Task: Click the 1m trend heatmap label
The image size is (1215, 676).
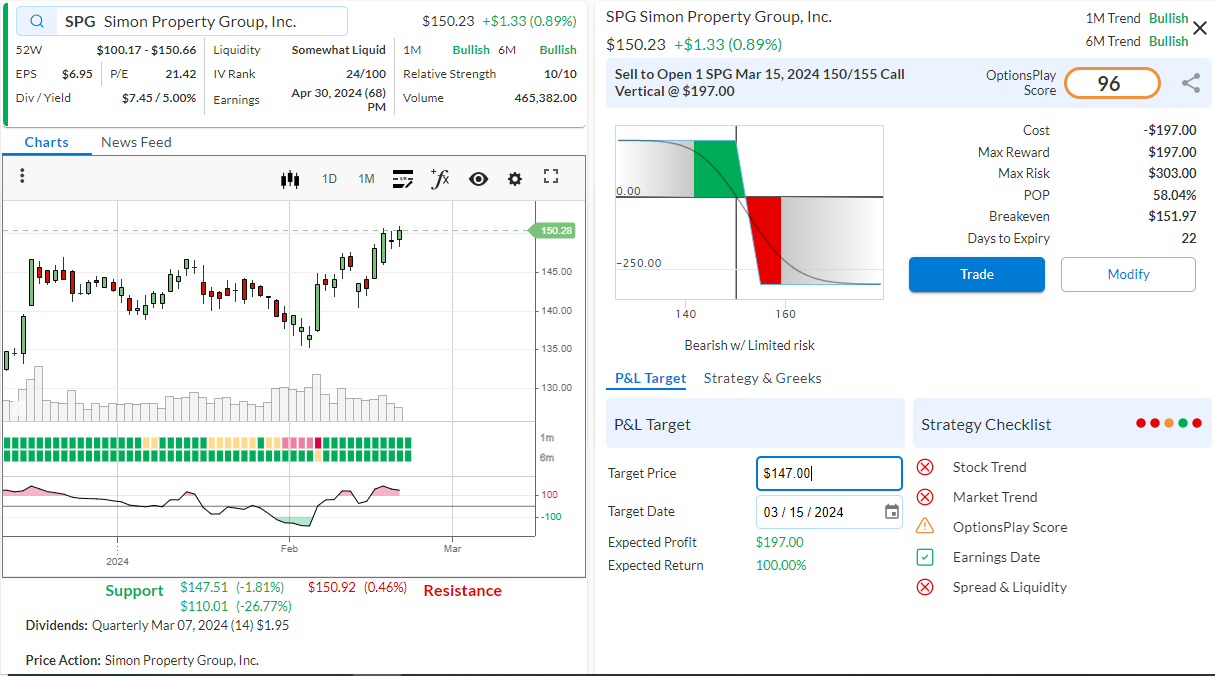Action: 548,438
